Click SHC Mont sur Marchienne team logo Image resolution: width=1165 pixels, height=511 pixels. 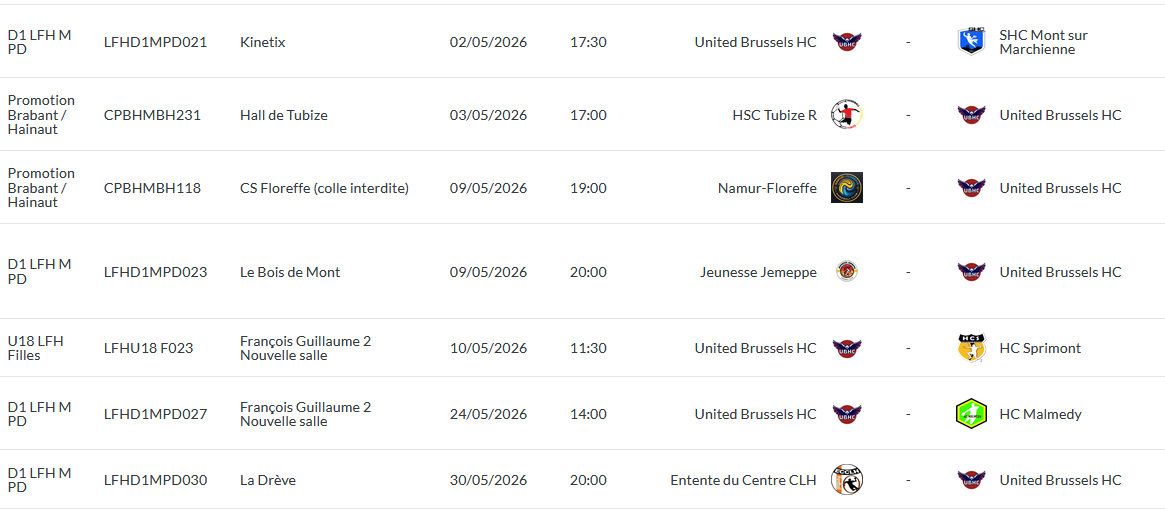point(971,41)
